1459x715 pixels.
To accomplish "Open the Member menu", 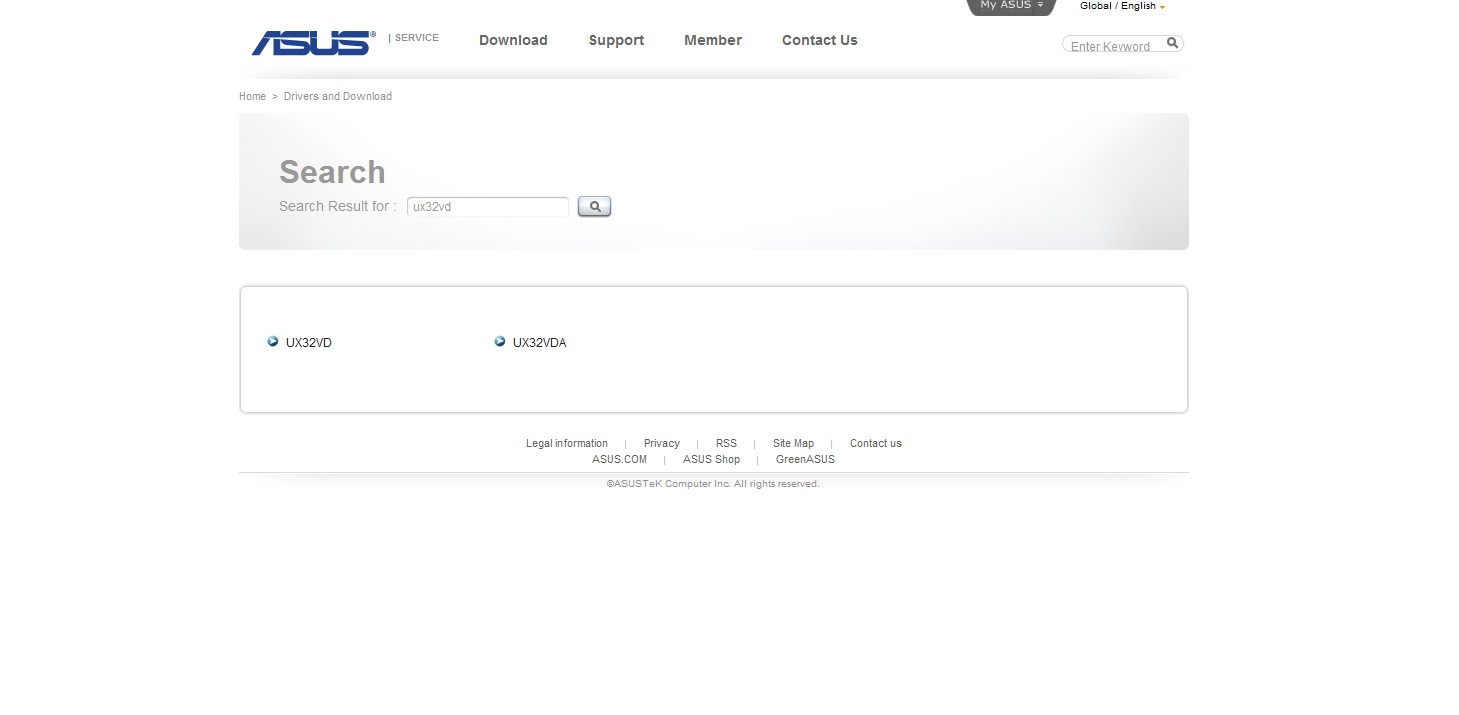I will coord(713,40).
